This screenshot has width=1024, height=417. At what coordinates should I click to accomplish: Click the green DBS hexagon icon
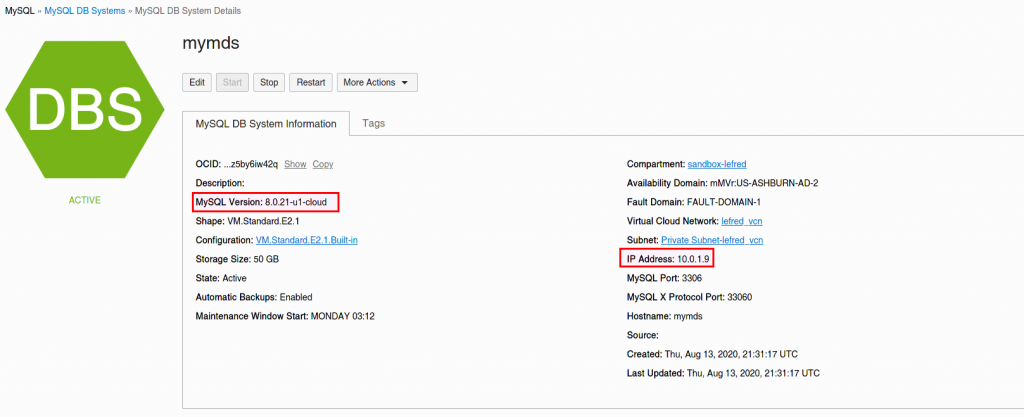[x=85, y=110]
